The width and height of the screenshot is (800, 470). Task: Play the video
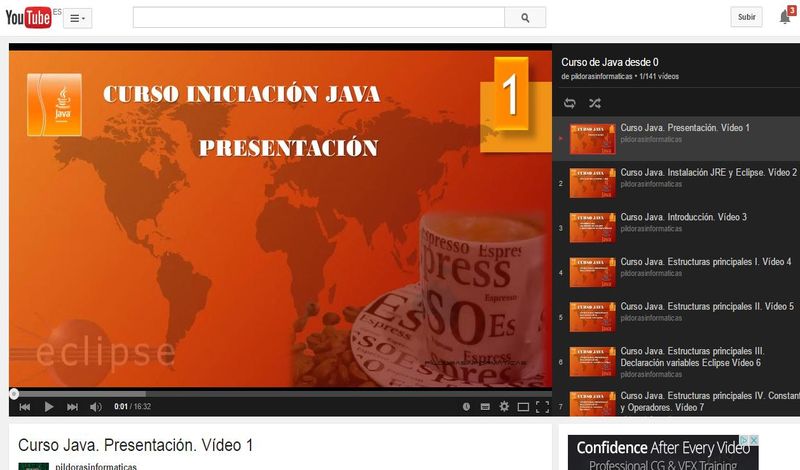pos(48,407)
